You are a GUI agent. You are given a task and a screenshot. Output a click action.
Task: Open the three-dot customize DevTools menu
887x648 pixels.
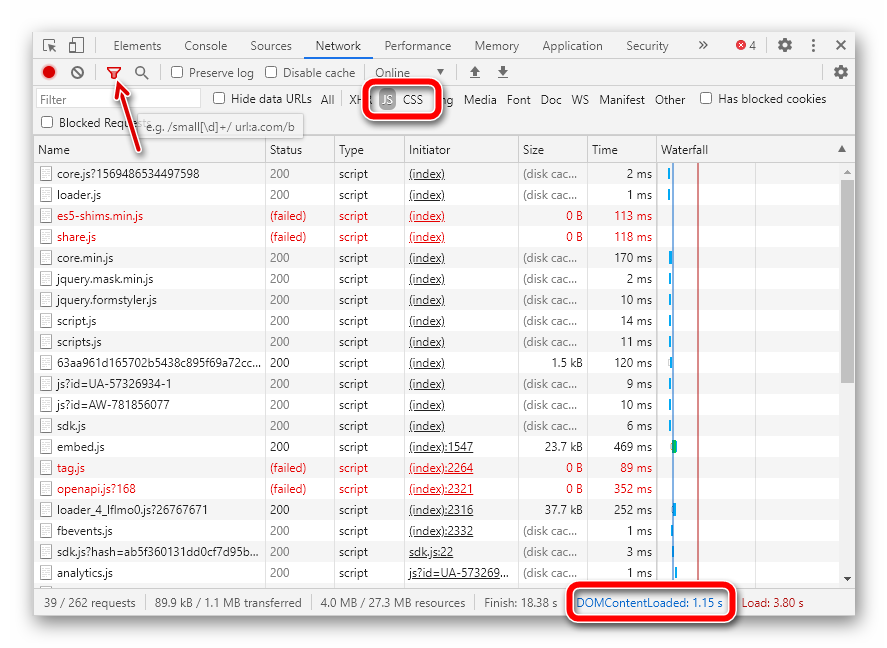(813, 45)
